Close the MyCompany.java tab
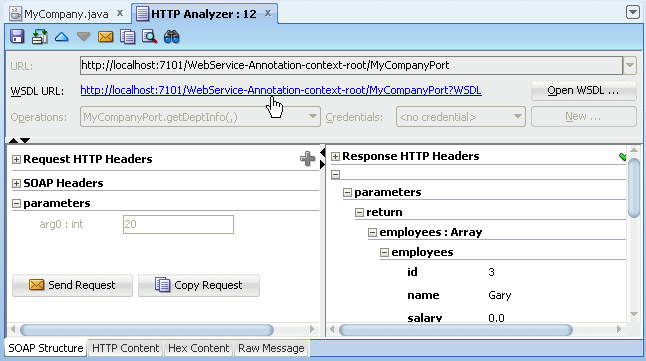 (120, 13)
